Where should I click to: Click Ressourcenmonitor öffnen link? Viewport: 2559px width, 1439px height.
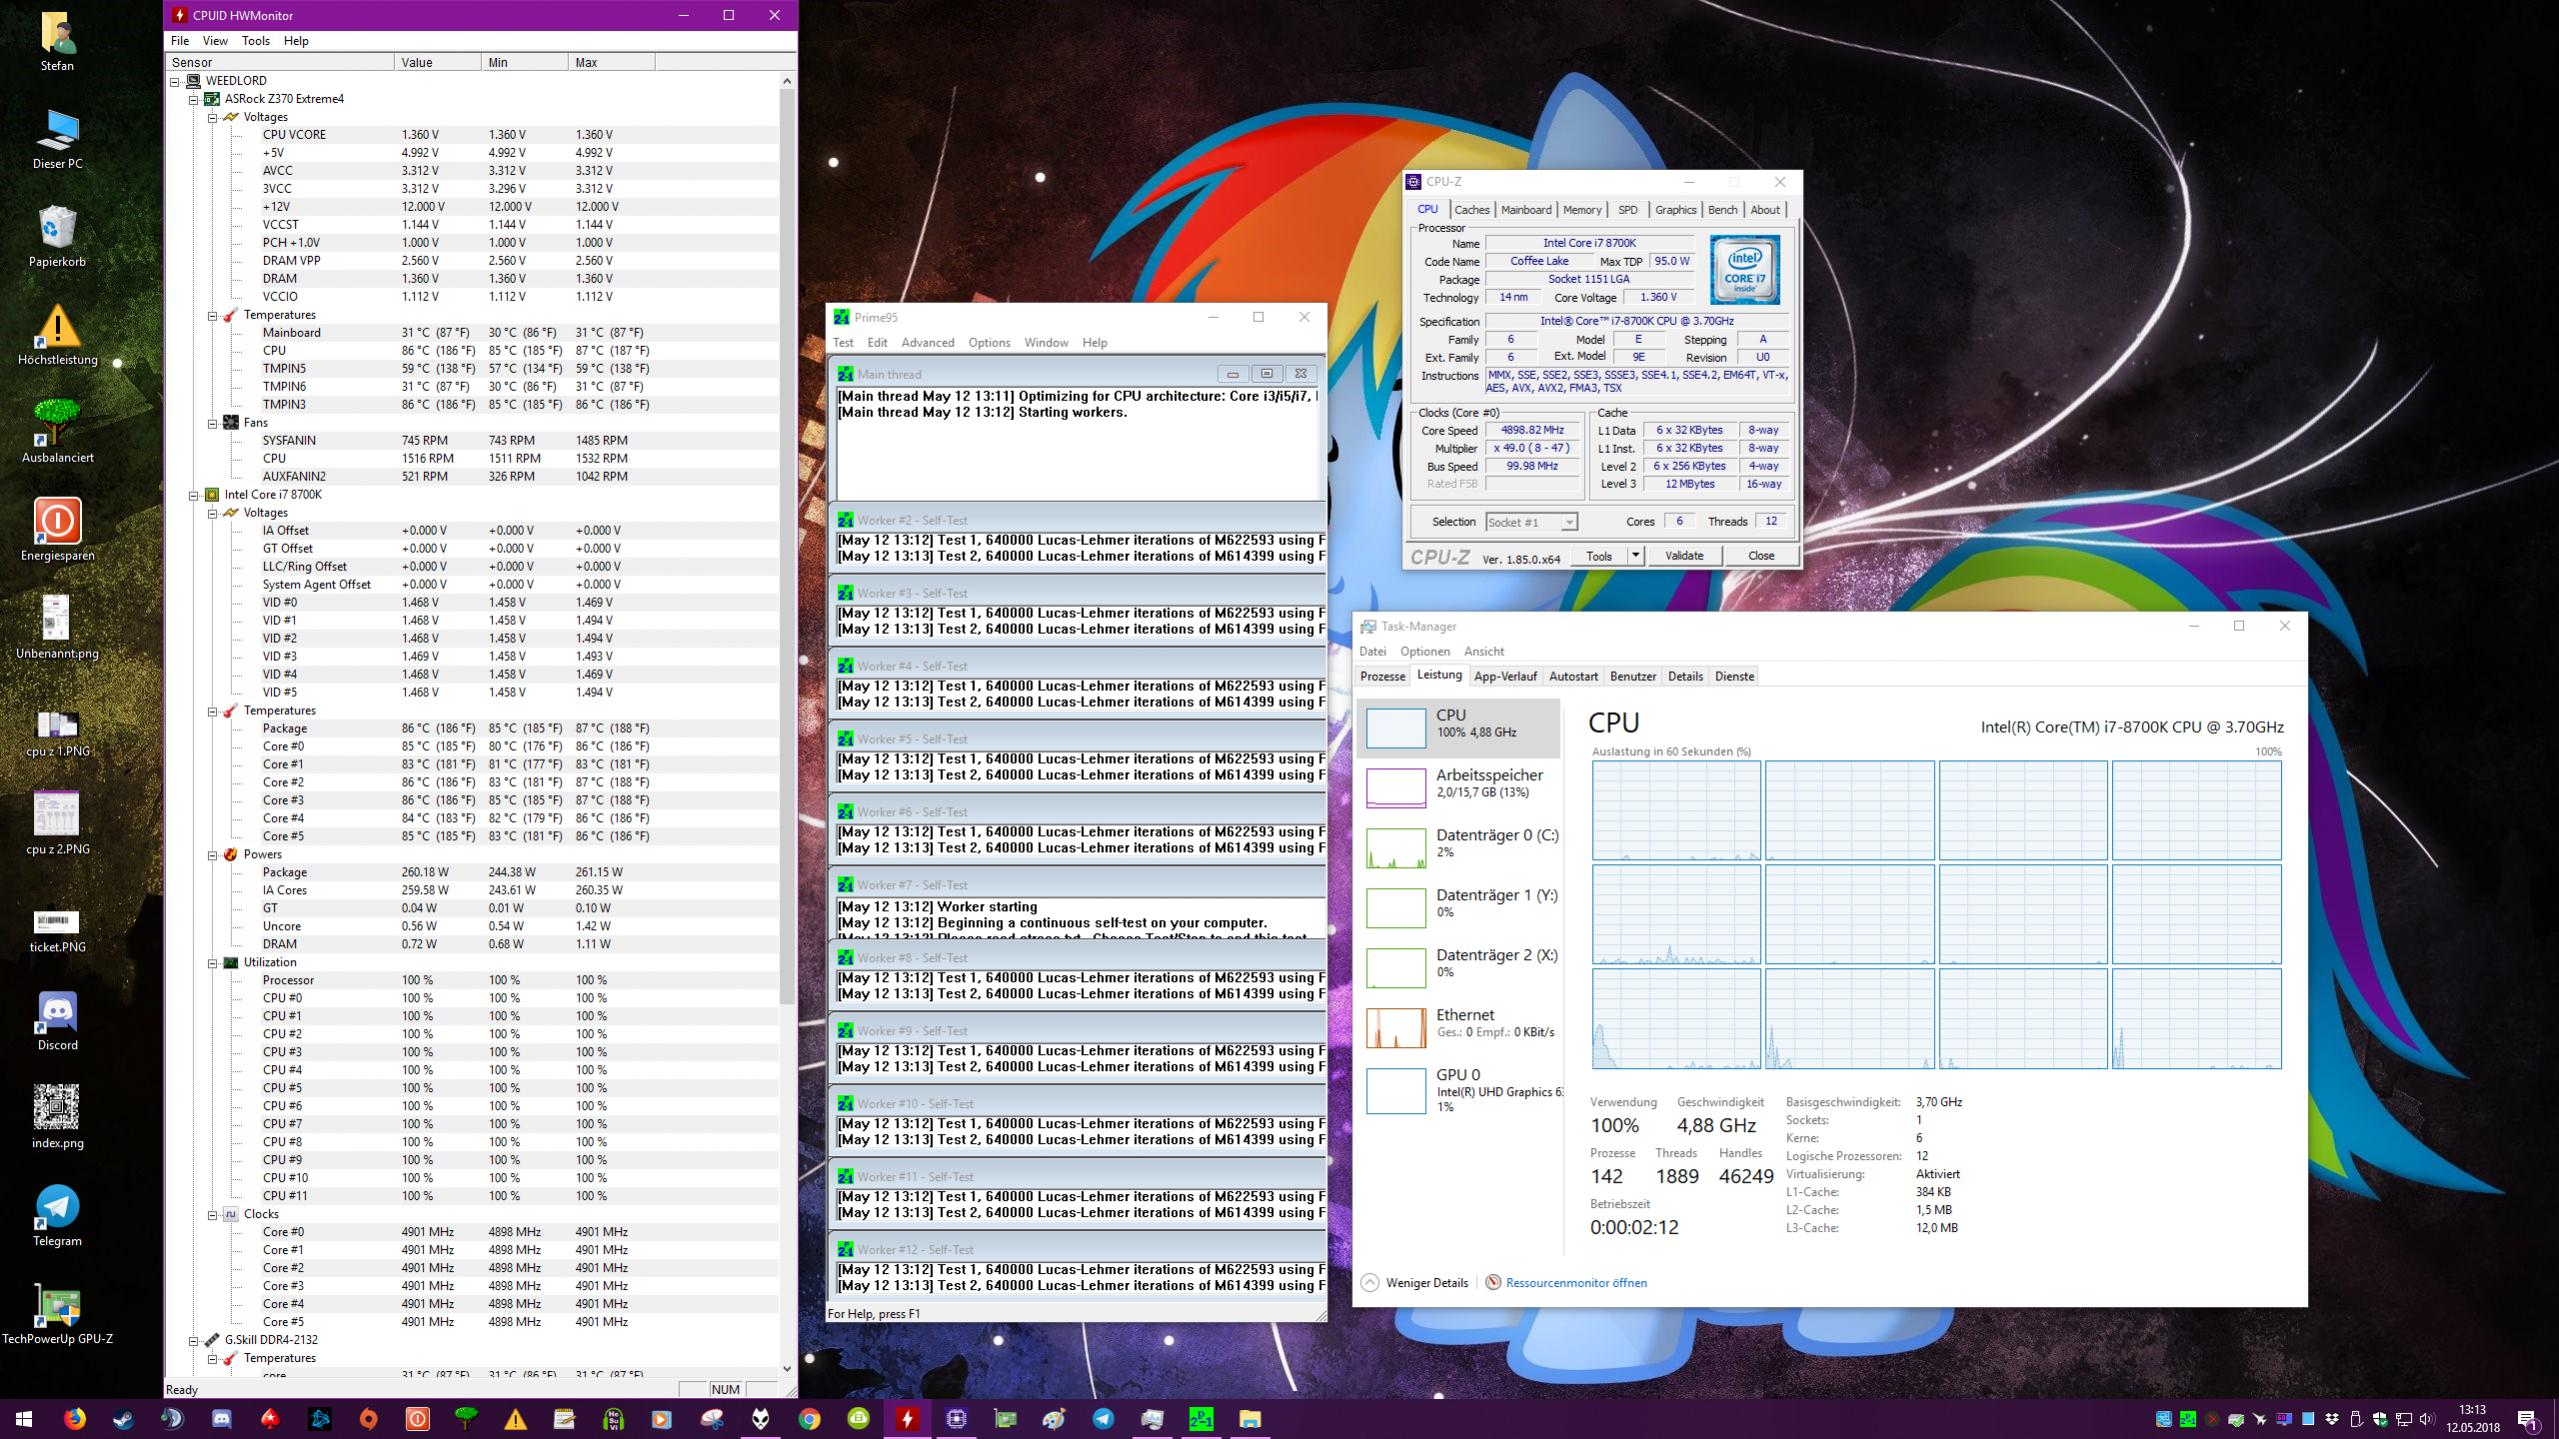[x=1575, y=1283]
